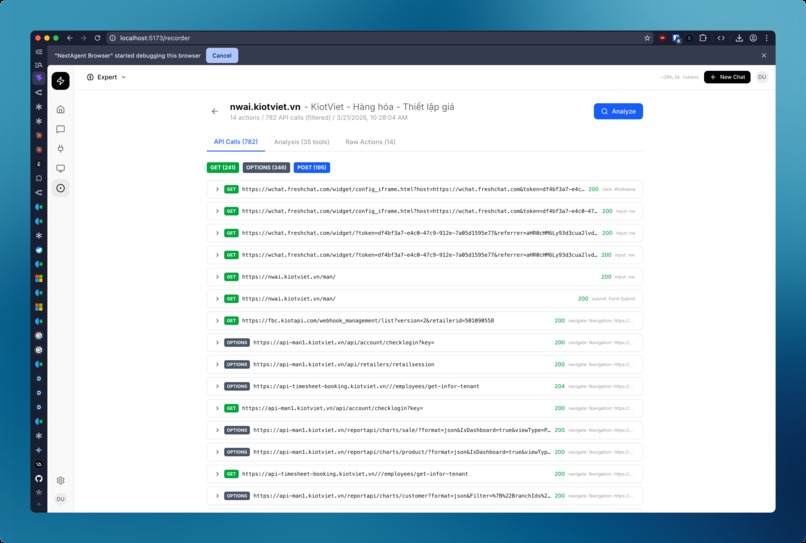Switch to the GitHub tab in tab strip

click(x=39, y=479)
